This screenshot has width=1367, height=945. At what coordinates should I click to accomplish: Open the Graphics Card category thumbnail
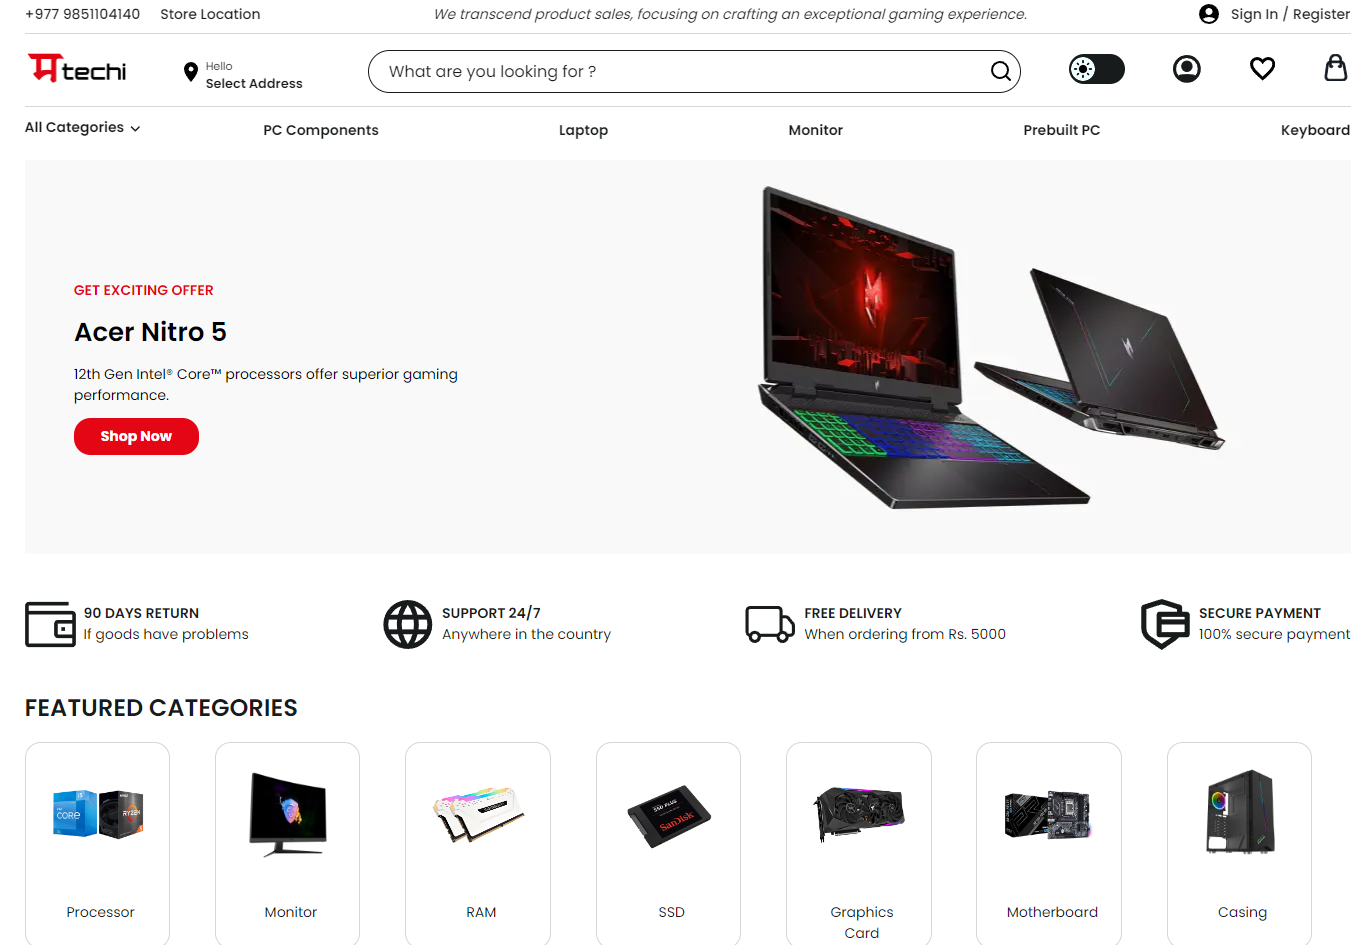coord(861,814)
